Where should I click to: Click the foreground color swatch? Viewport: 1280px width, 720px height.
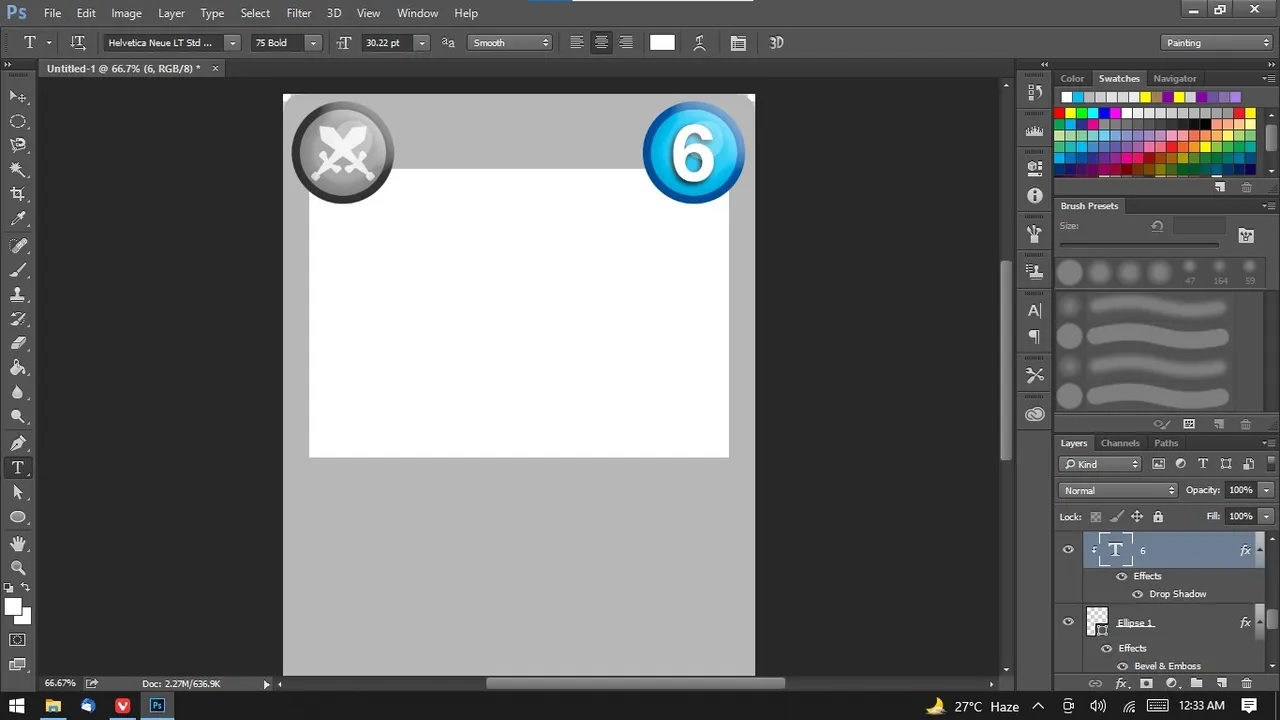tap(13, 607)
